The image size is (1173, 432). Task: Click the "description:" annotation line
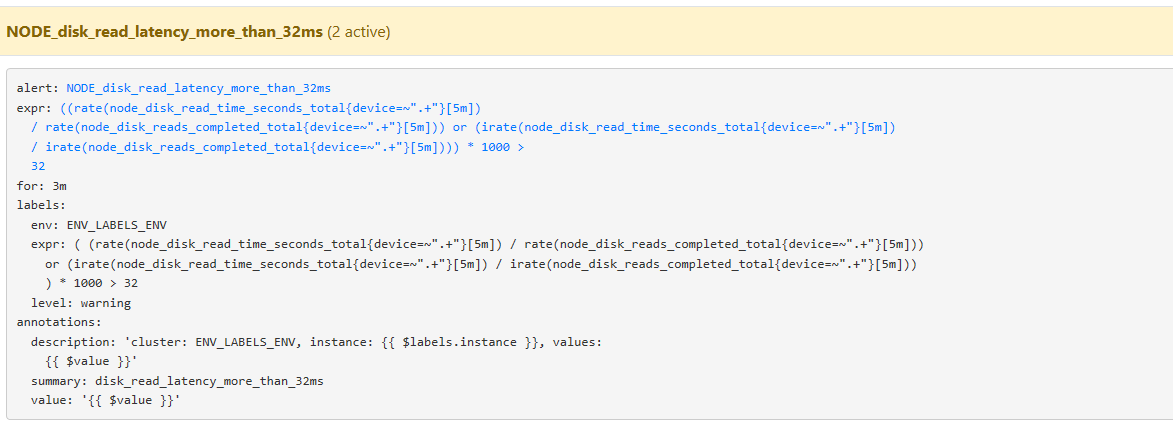[317, 342]
